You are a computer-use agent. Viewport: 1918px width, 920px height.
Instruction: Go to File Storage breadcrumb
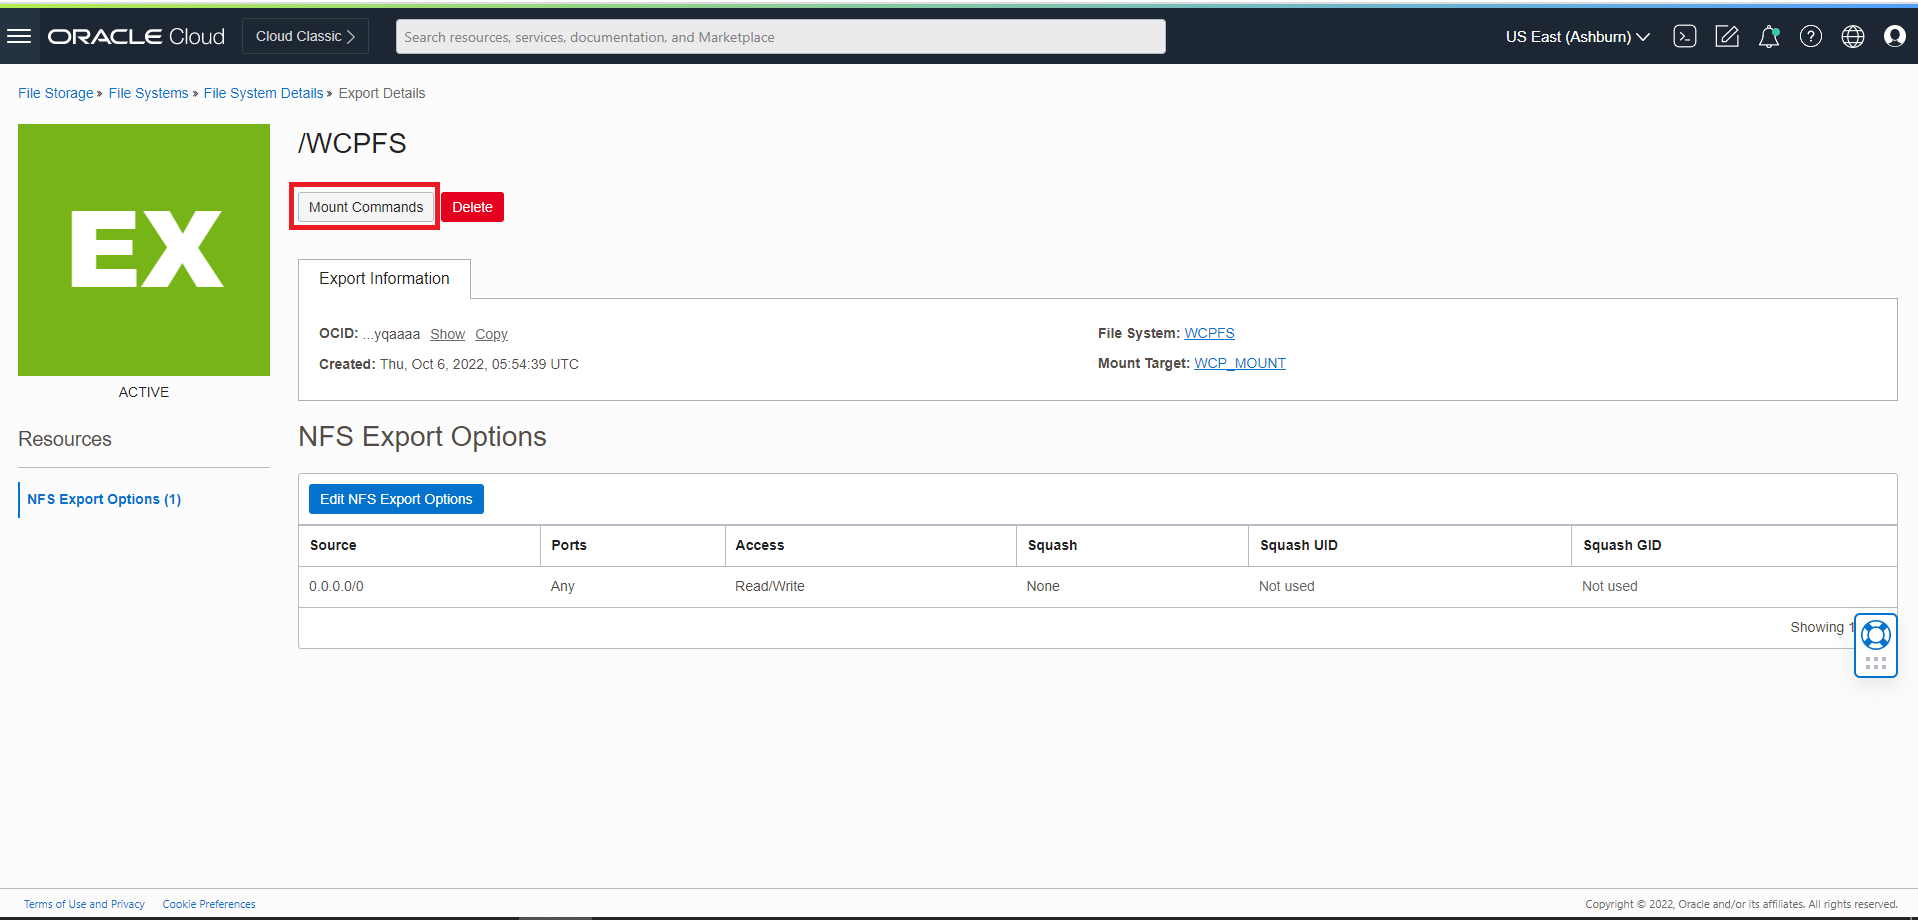click(55, 93)
